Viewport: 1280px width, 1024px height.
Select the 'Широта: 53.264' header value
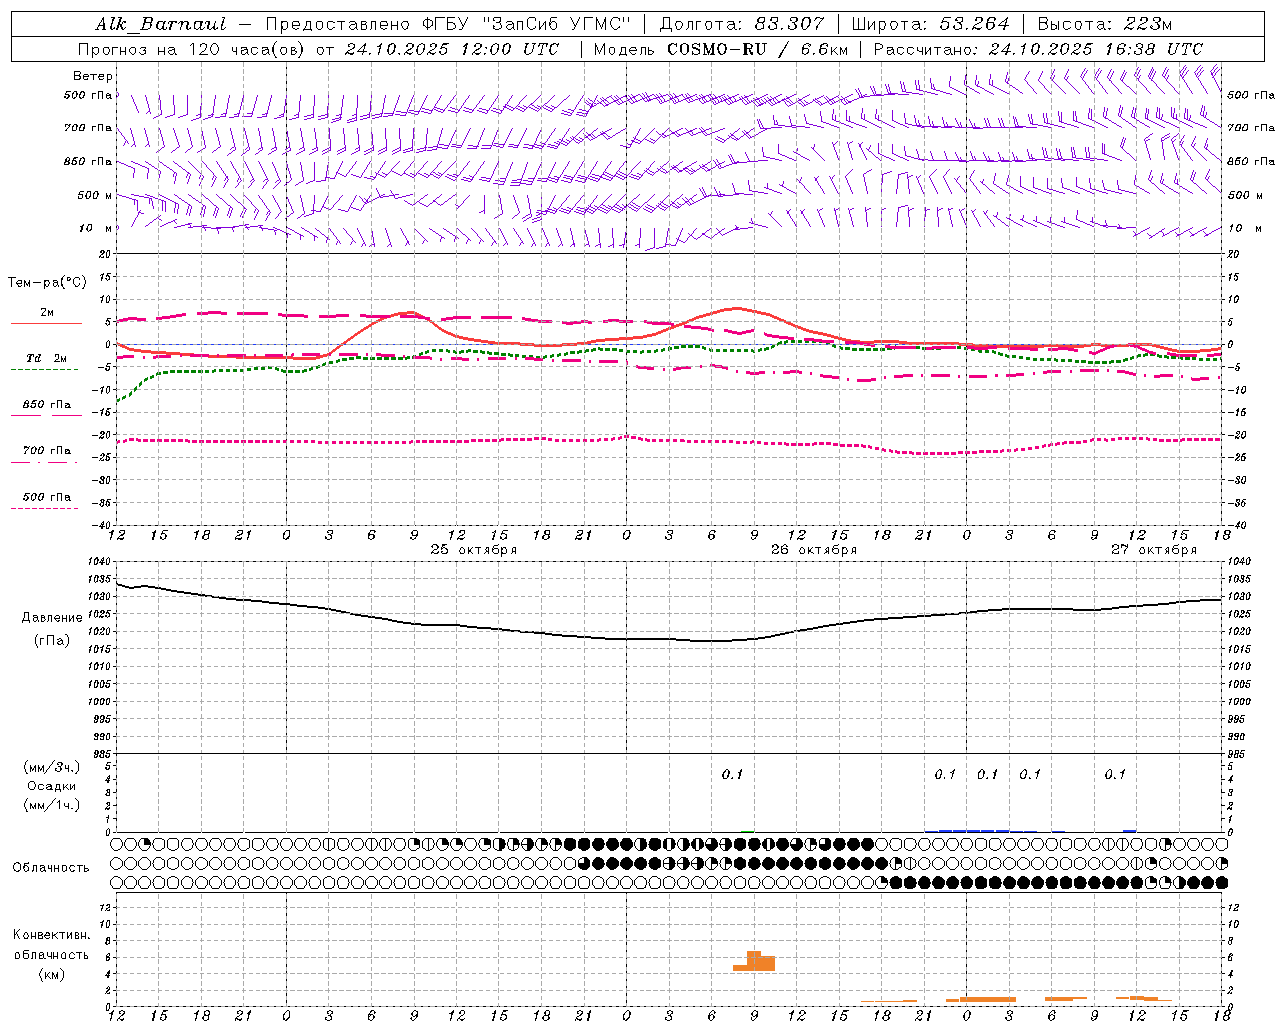[930, 24]
